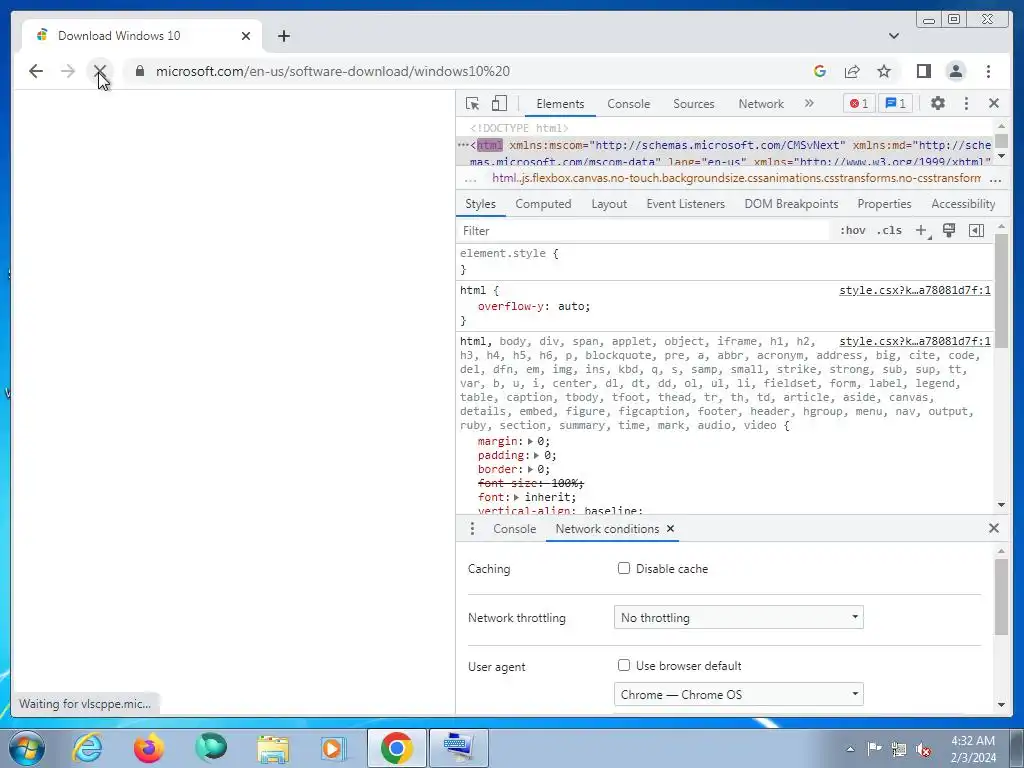Close the DevTools panel
1024x768 pixels.
[x=994, y=103]
